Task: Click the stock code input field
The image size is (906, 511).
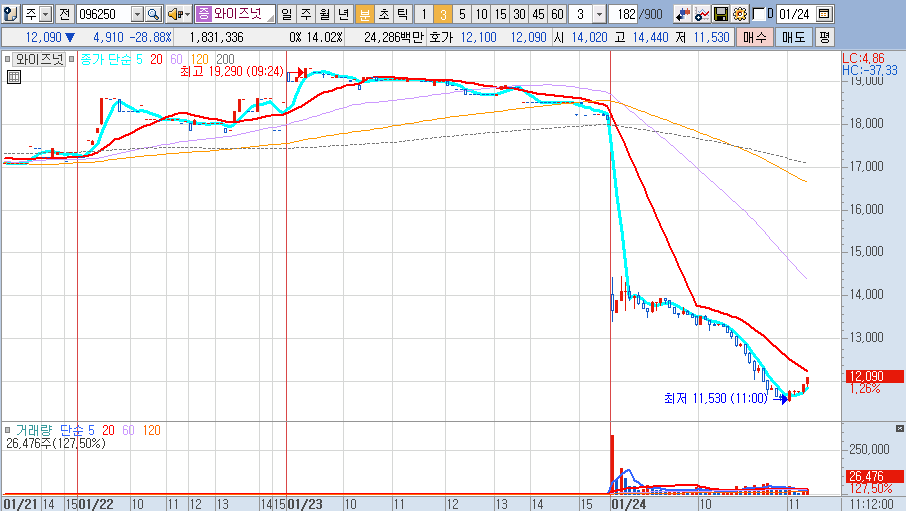Action: point(105,14)
